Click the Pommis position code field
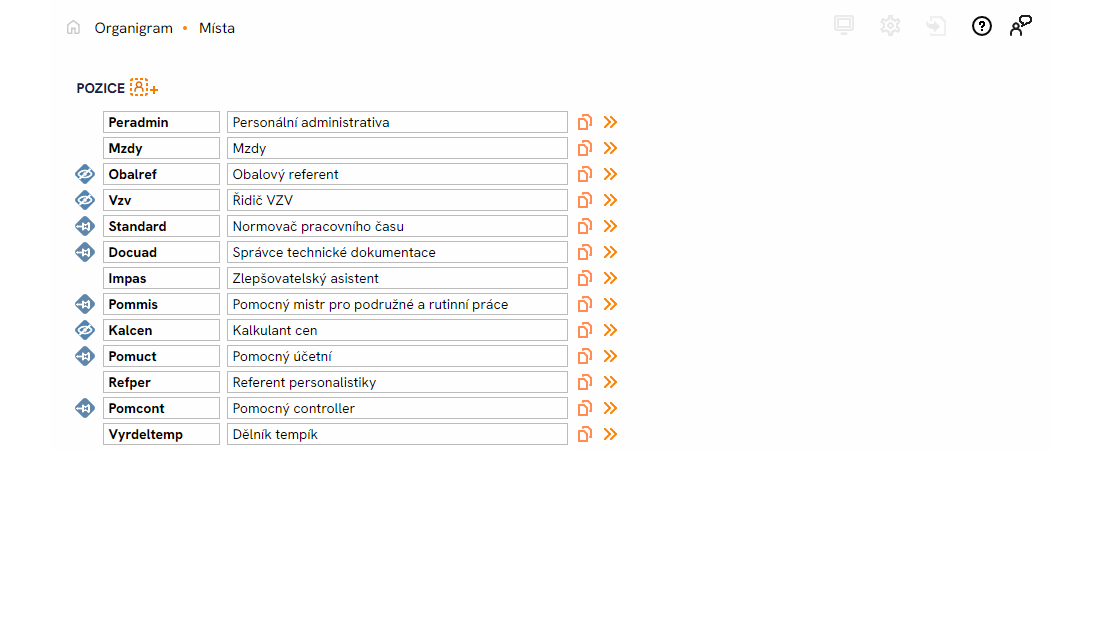 click(161, 304)
